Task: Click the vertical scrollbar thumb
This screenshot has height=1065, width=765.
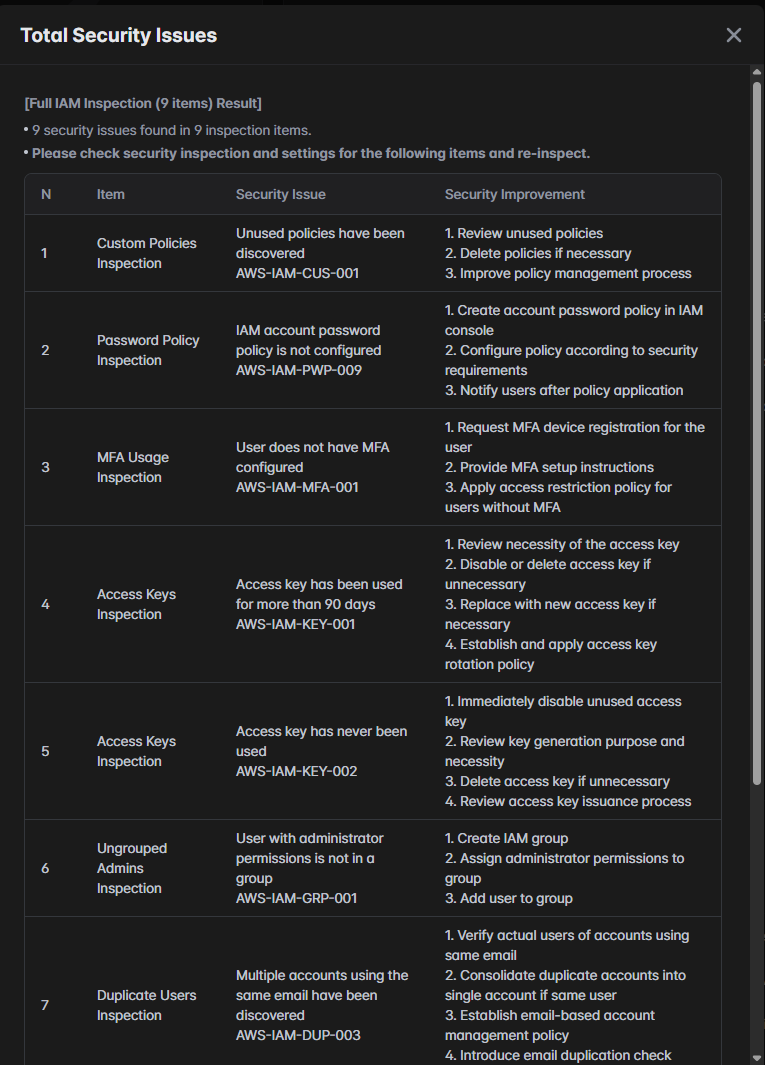Action: click(x=757, y=430)
